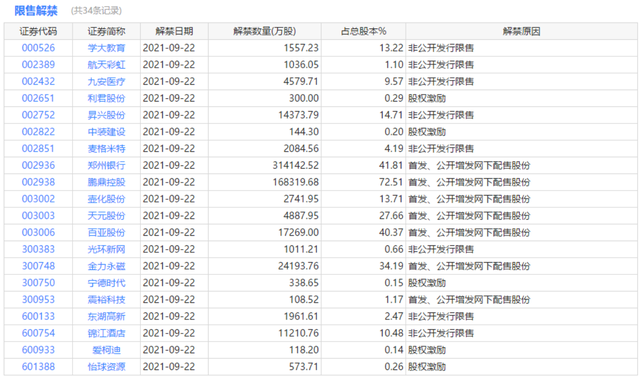
Task: Open stock code 002432 link
Action: click(38, 81)
